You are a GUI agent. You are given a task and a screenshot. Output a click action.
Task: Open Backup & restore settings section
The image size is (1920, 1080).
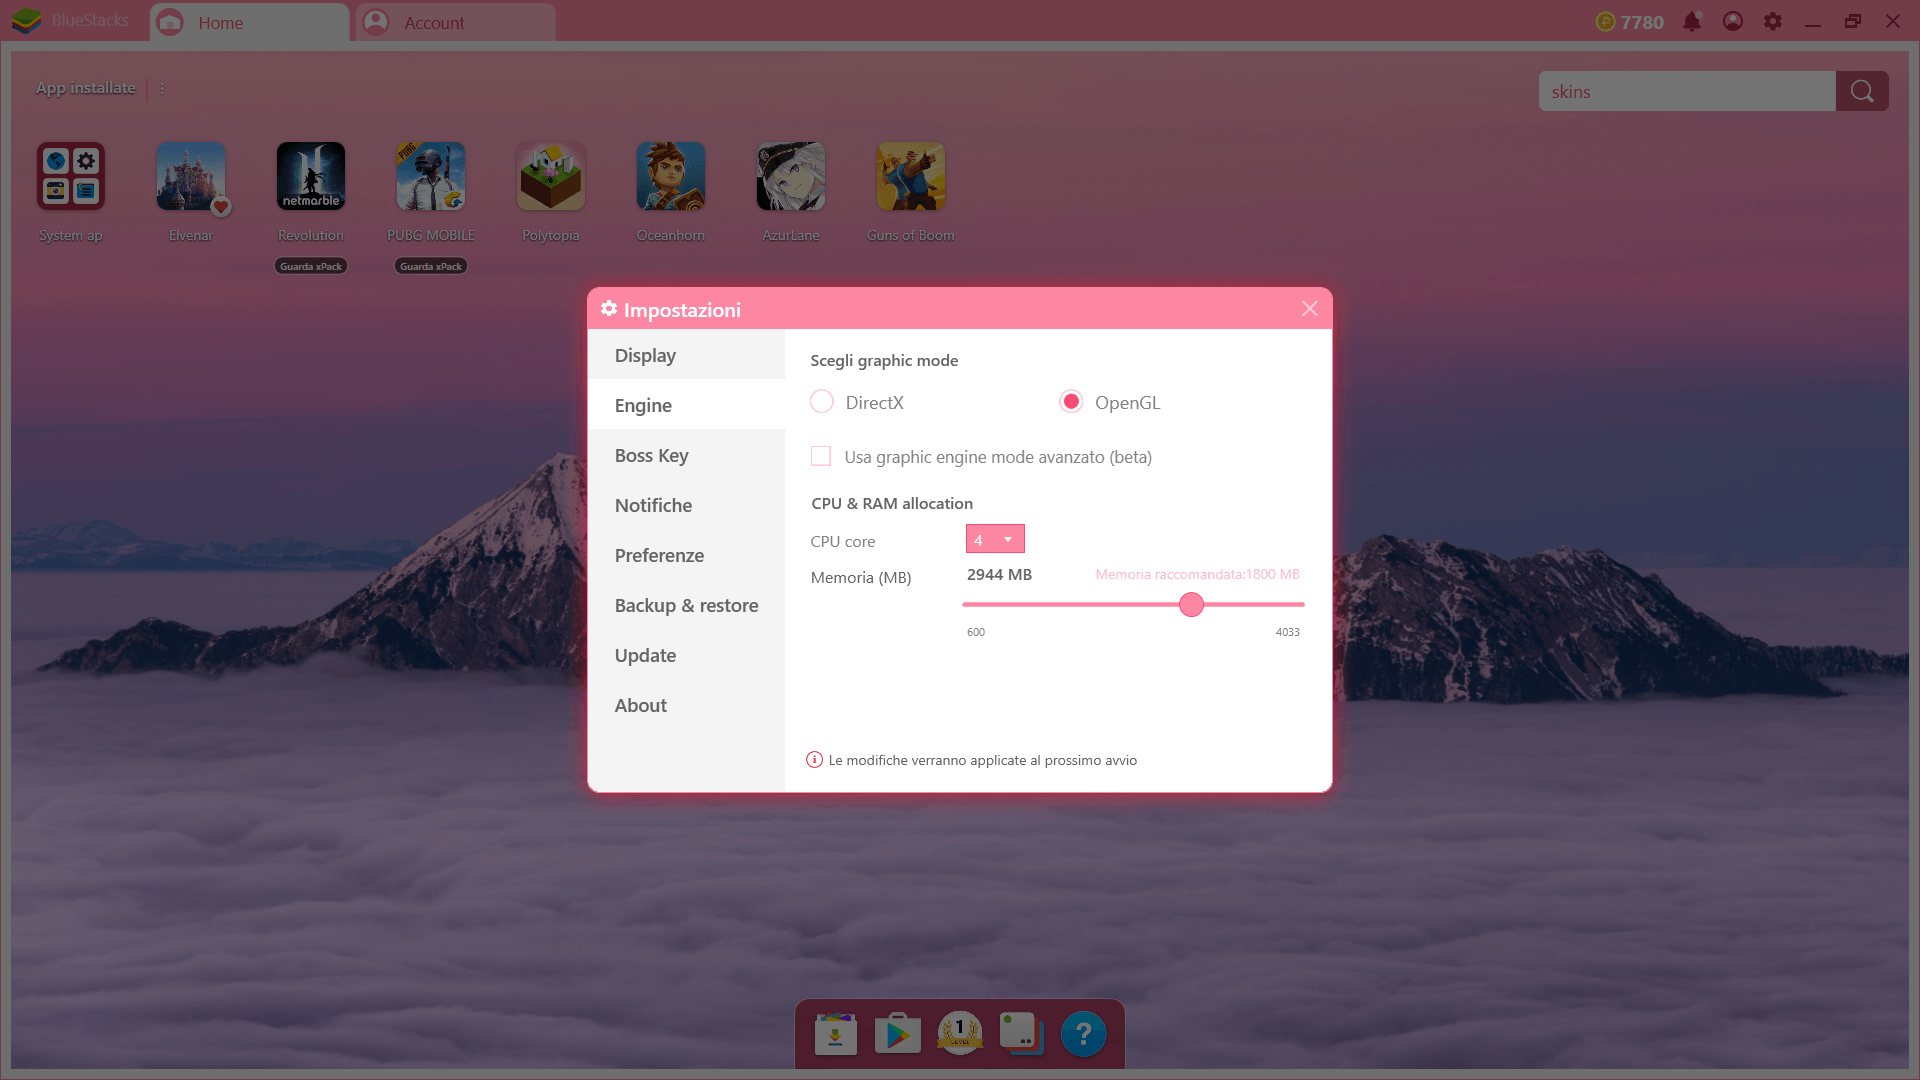686,605
